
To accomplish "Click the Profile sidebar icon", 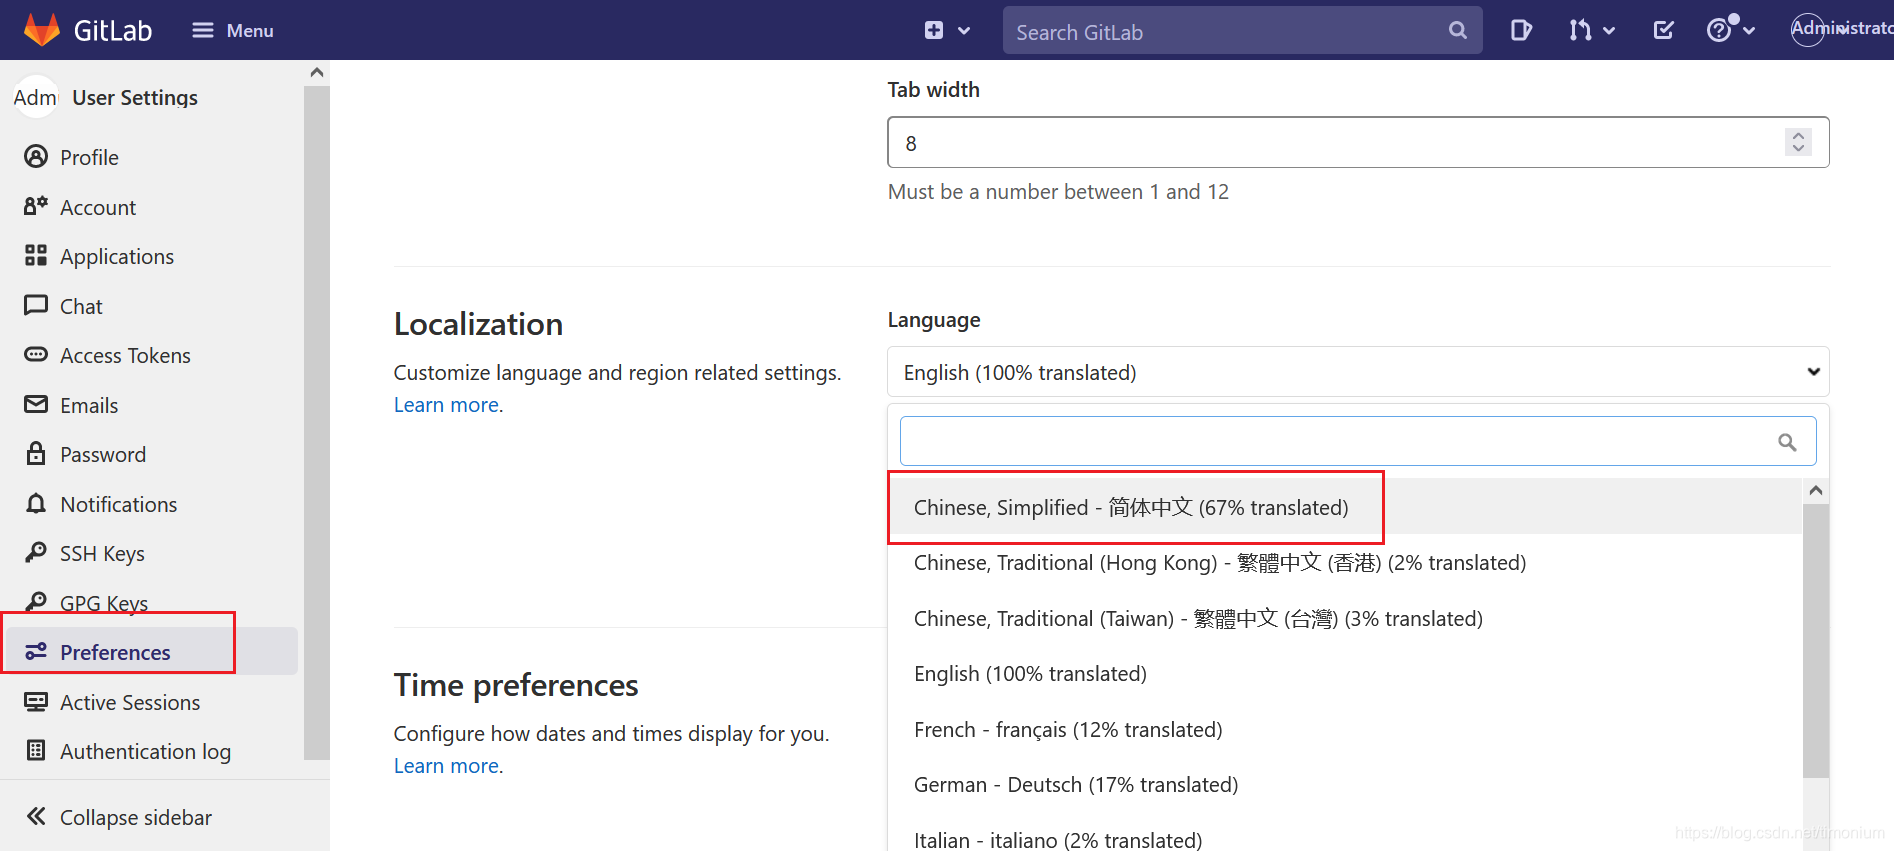I will (36, 157).
